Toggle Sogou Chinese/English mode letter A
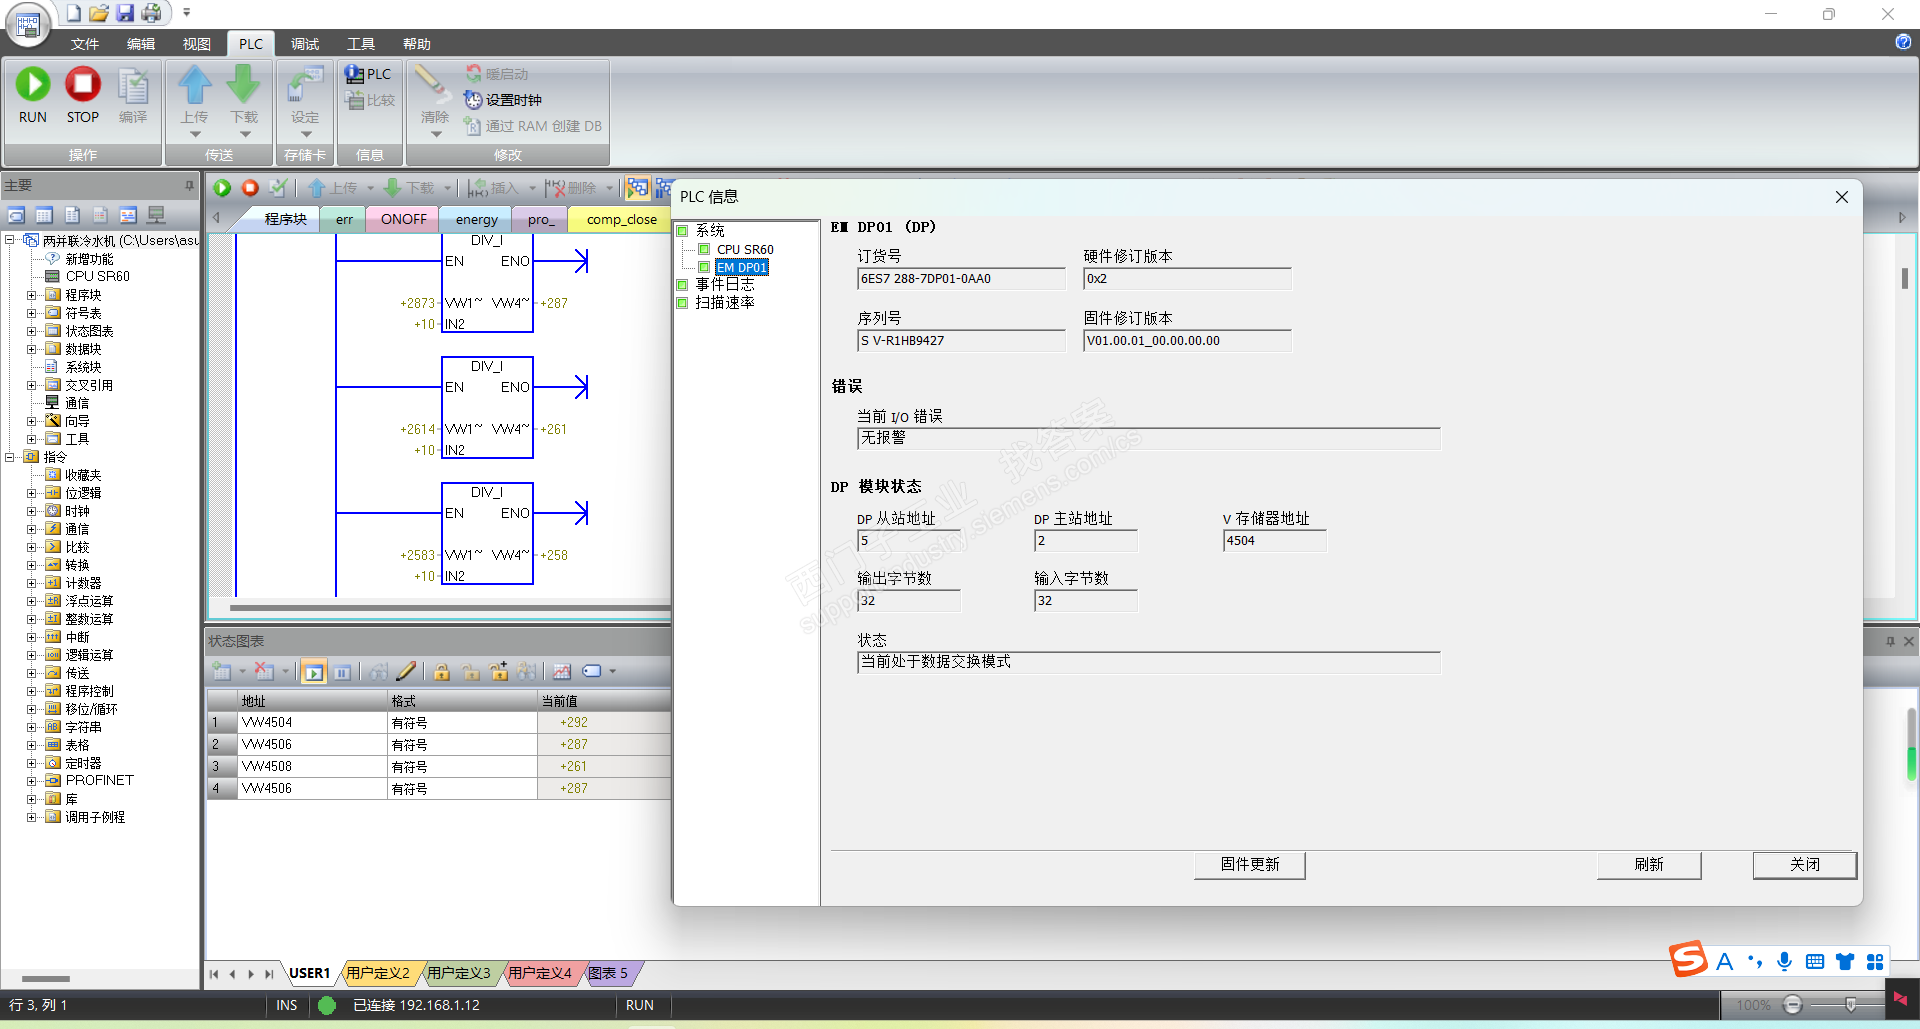 (x=1724, y=962)
